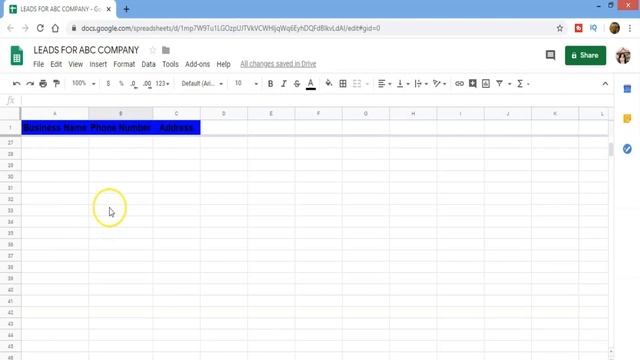Bookmark this page star
Viewport: 640px width, 360px height.
560,28
